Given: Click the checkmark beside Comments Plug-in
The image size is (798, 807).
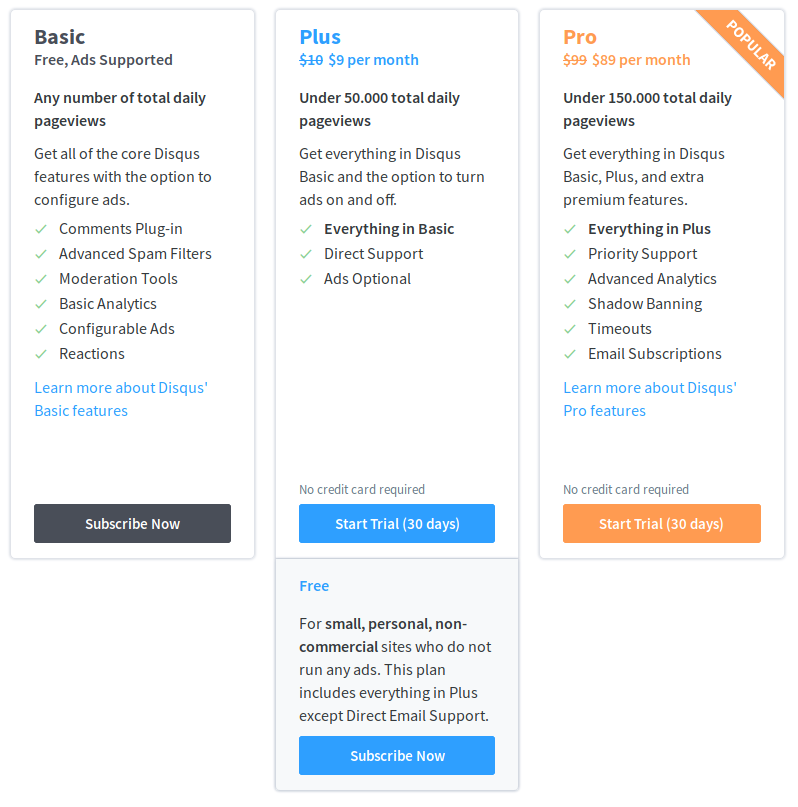Looking at the screenshot, I should coord(42,228).
